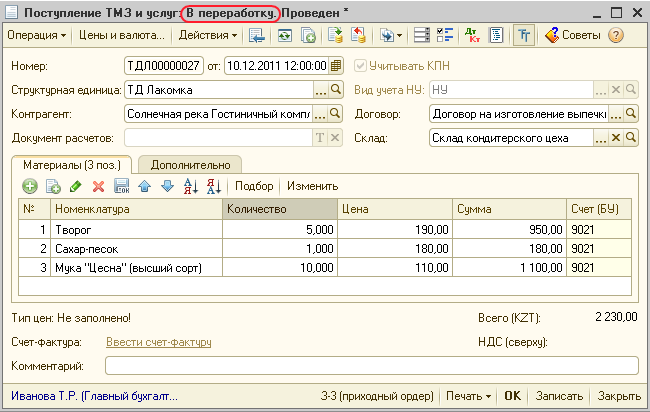Open the Дт/Кт postings icon
The image size is (650, 412).
pyautogui.click(x=474, y=35)
